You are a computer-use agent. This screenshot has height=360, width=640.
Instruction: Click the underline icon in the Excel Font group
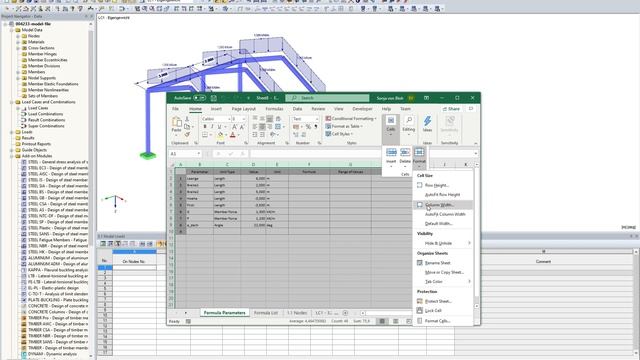219,127
